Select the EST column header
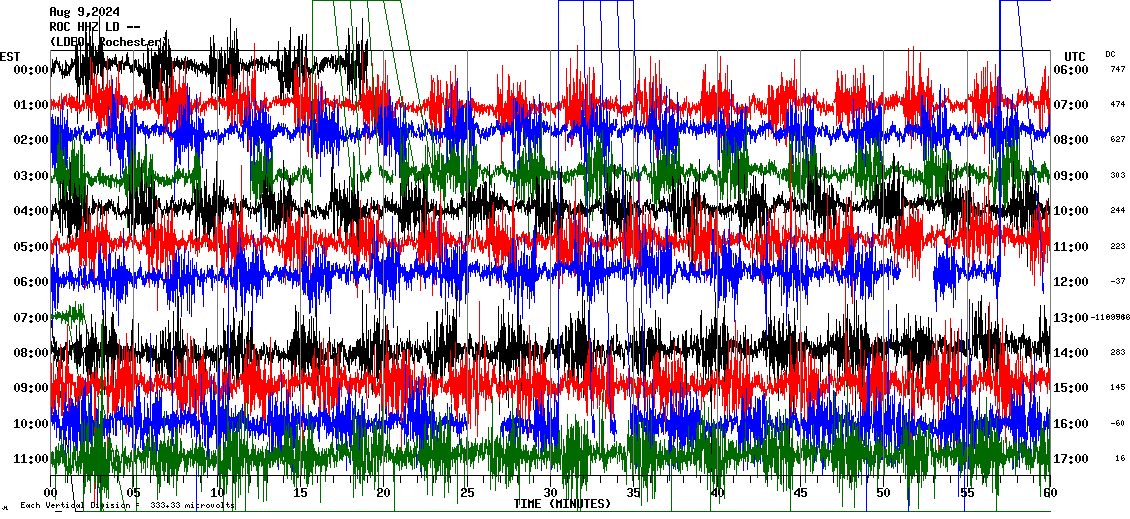Screen dimensions: 1130x519 10,56
